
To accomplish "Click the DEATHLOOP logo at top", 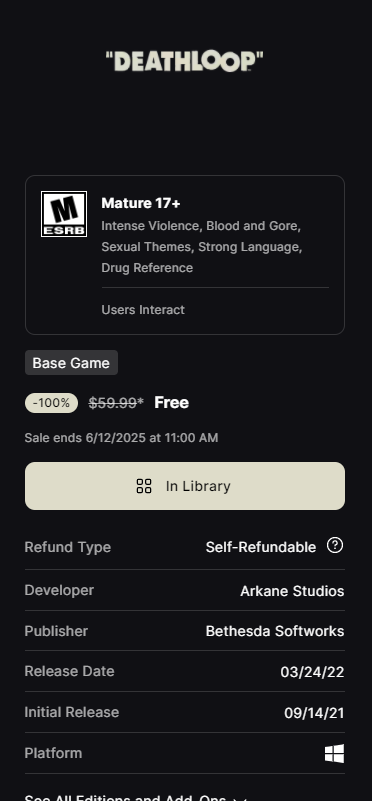I will [184, 61].
